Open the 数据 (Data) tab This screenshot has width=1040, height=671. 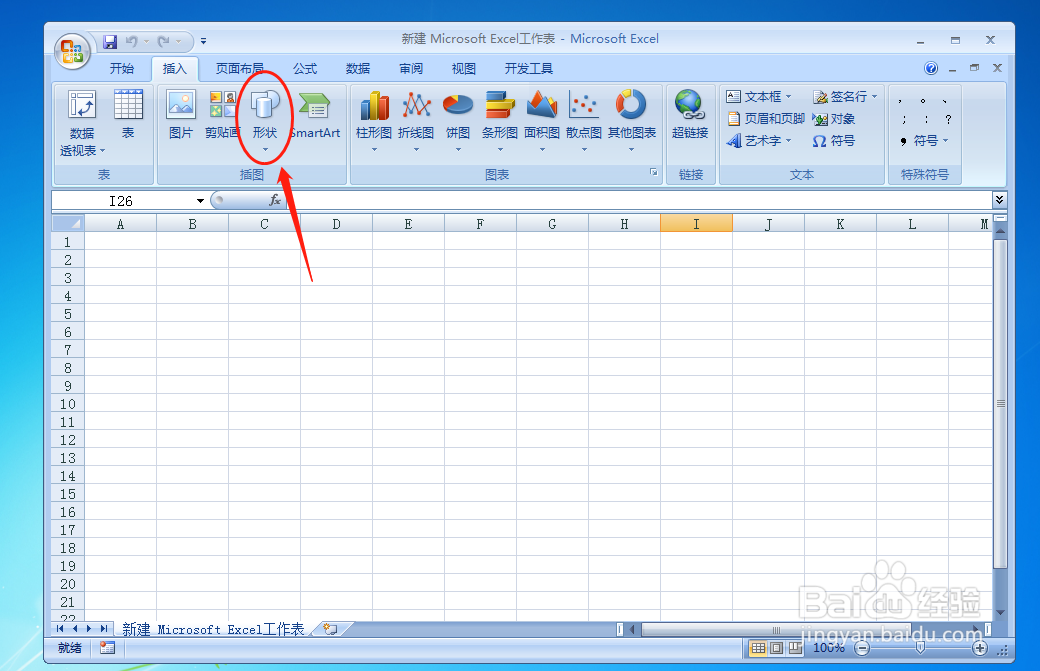tap(358, 68)
